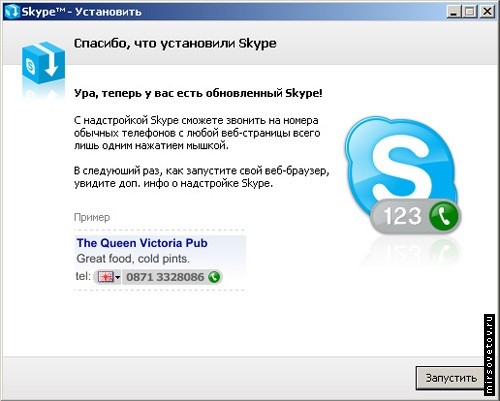Click the Skype installer box icon
Viewport: 500px width, 401px height.
(x=43, y=63)
